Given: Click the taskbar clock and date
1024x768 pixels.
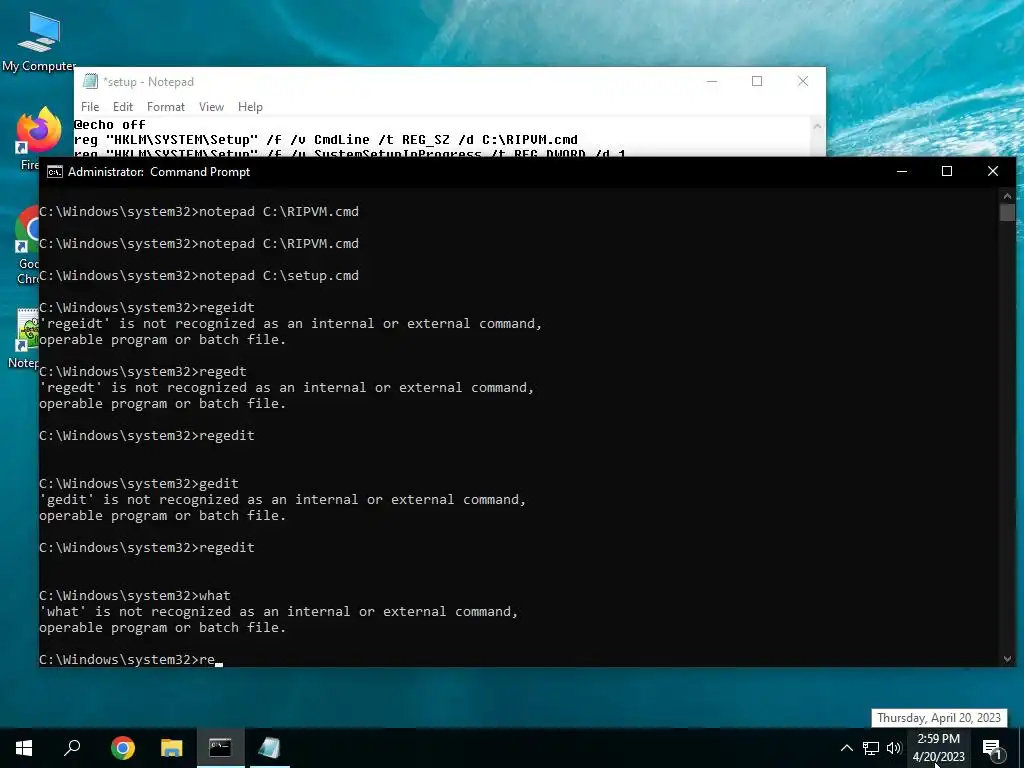Looking at the screenshot, I should pyautogui.click(x=938, y=748).
